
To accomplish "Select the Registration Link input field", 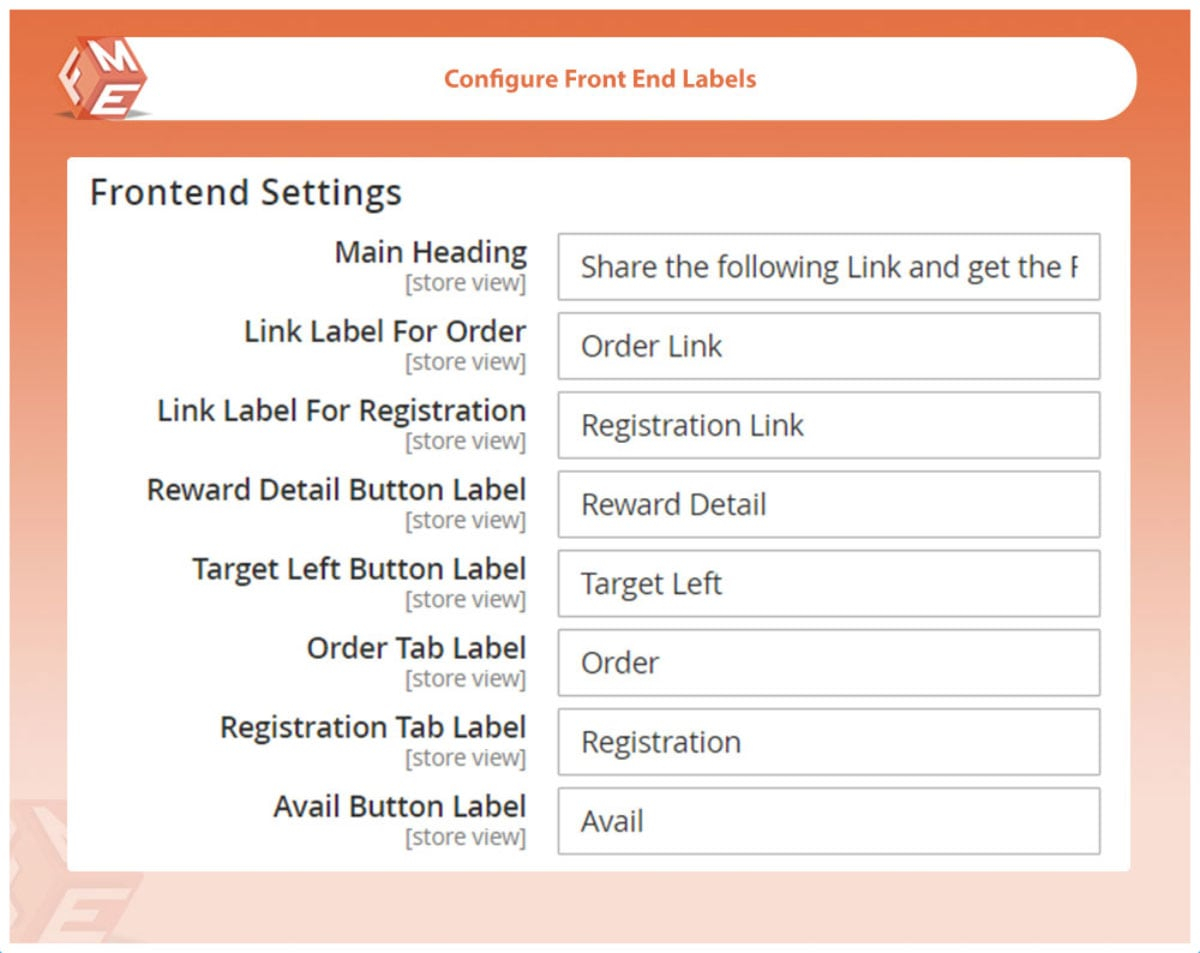I will point(828,425).
